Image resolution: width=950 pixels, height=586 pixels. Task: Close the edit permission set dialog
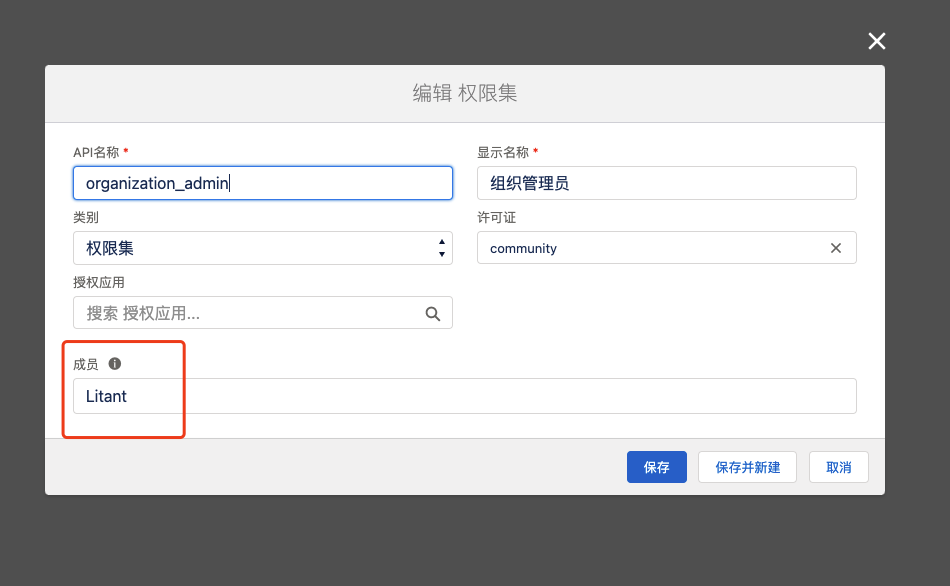click(x=876, y=41)
